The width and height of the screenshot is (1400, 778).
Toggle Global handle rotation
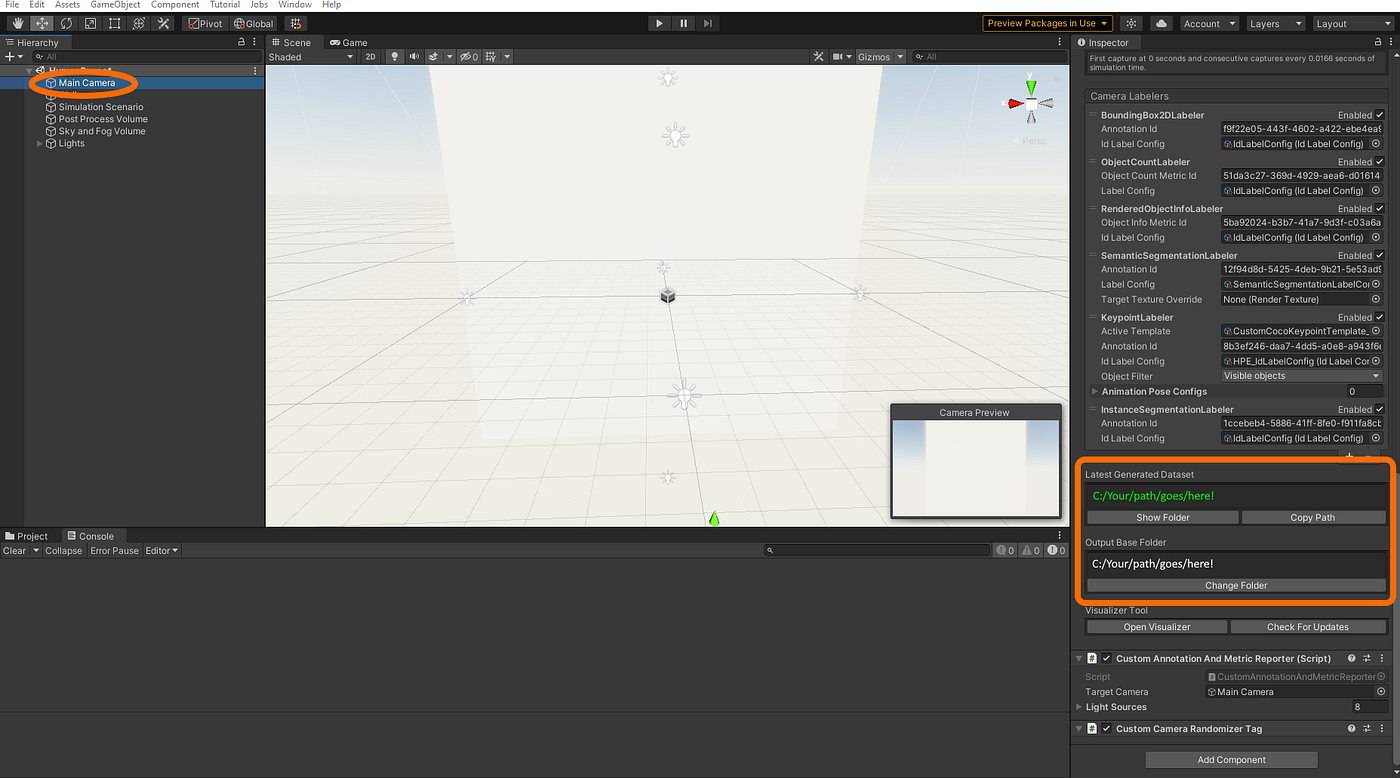coord(253,23)
